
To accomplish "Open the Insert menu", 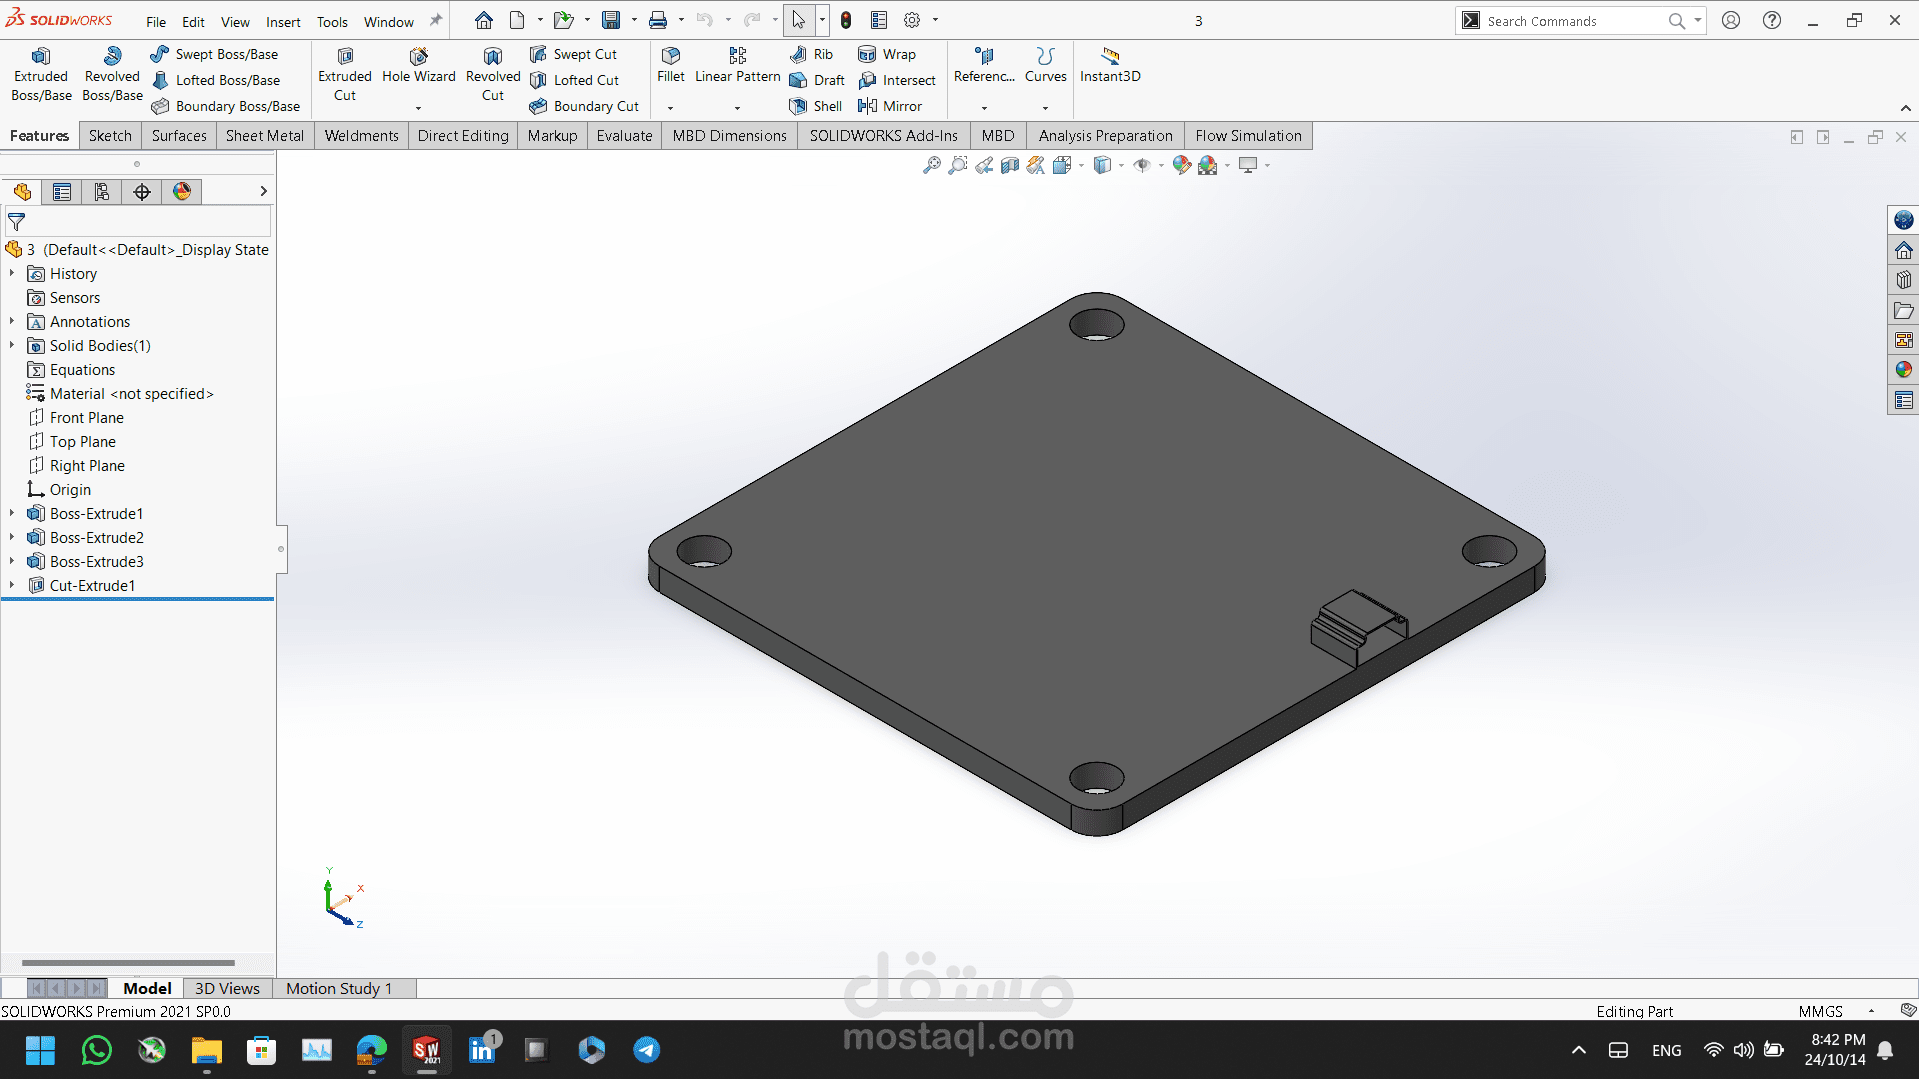I will click(283, 22).
